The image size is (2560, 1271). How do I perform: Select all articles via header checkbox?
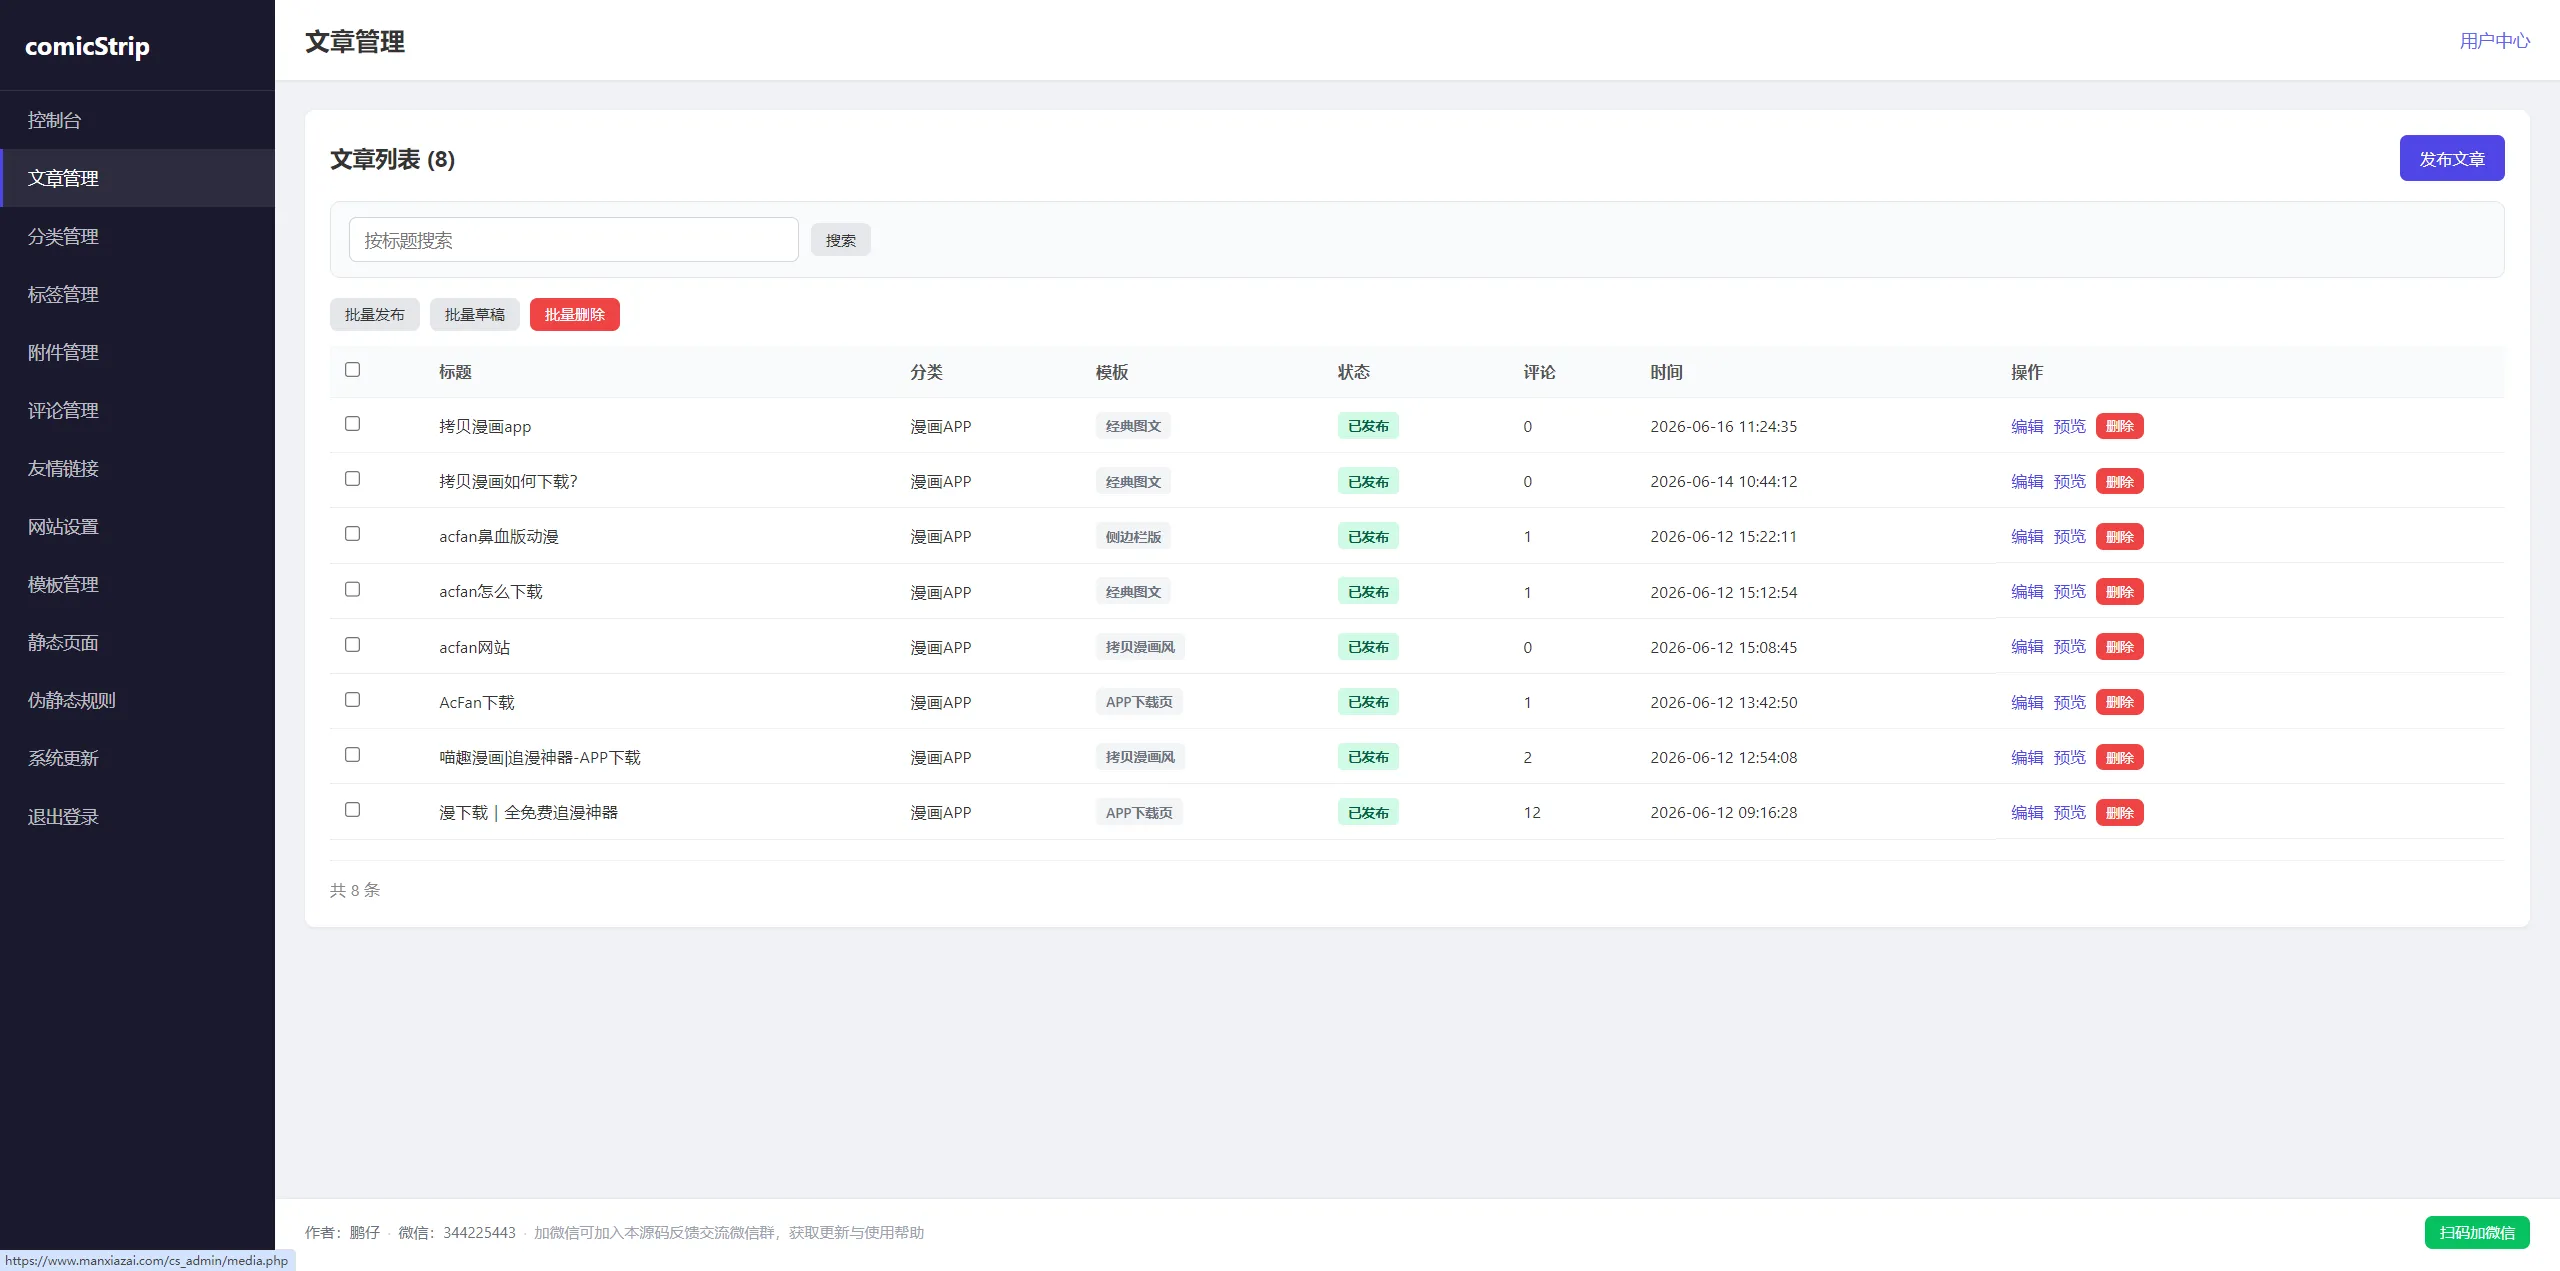pyautogui.click(x=352, y=370)
